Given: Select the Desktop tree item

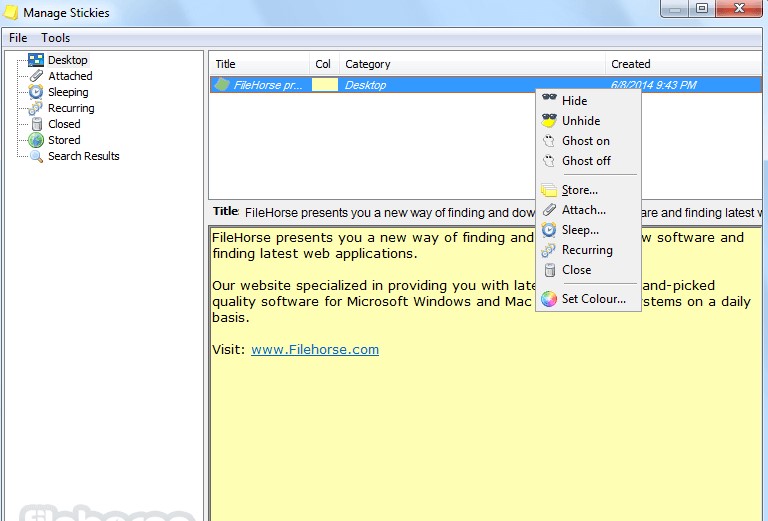Looking at the screenshot, I should point(68,60).
